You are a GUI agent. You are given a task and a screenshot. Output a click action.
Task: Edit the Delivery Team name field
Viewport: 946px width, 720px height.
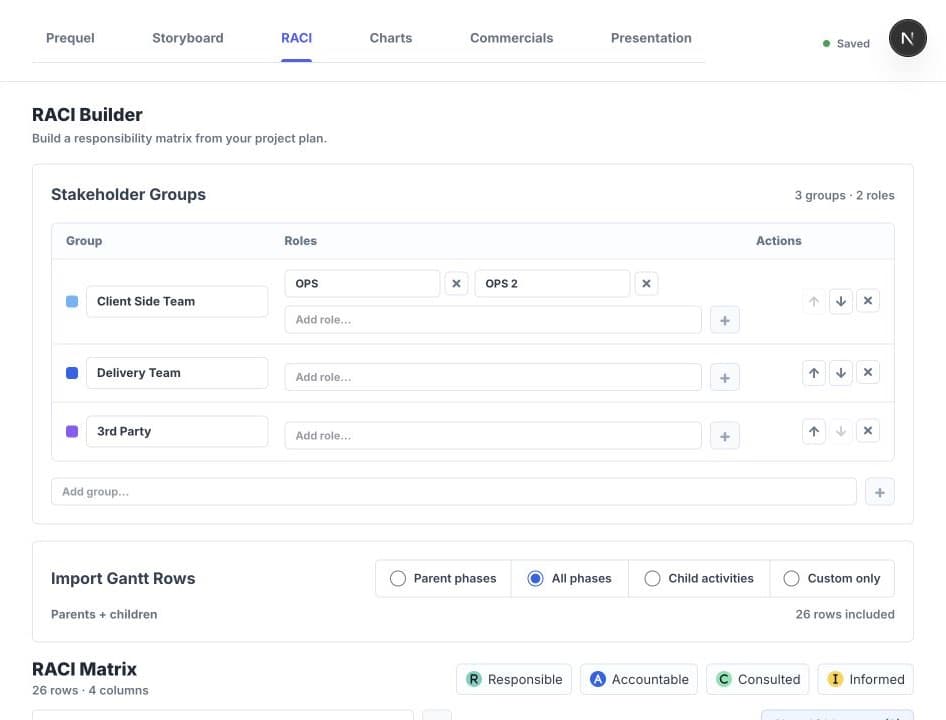pyautogui.click(x=177, y=373)
